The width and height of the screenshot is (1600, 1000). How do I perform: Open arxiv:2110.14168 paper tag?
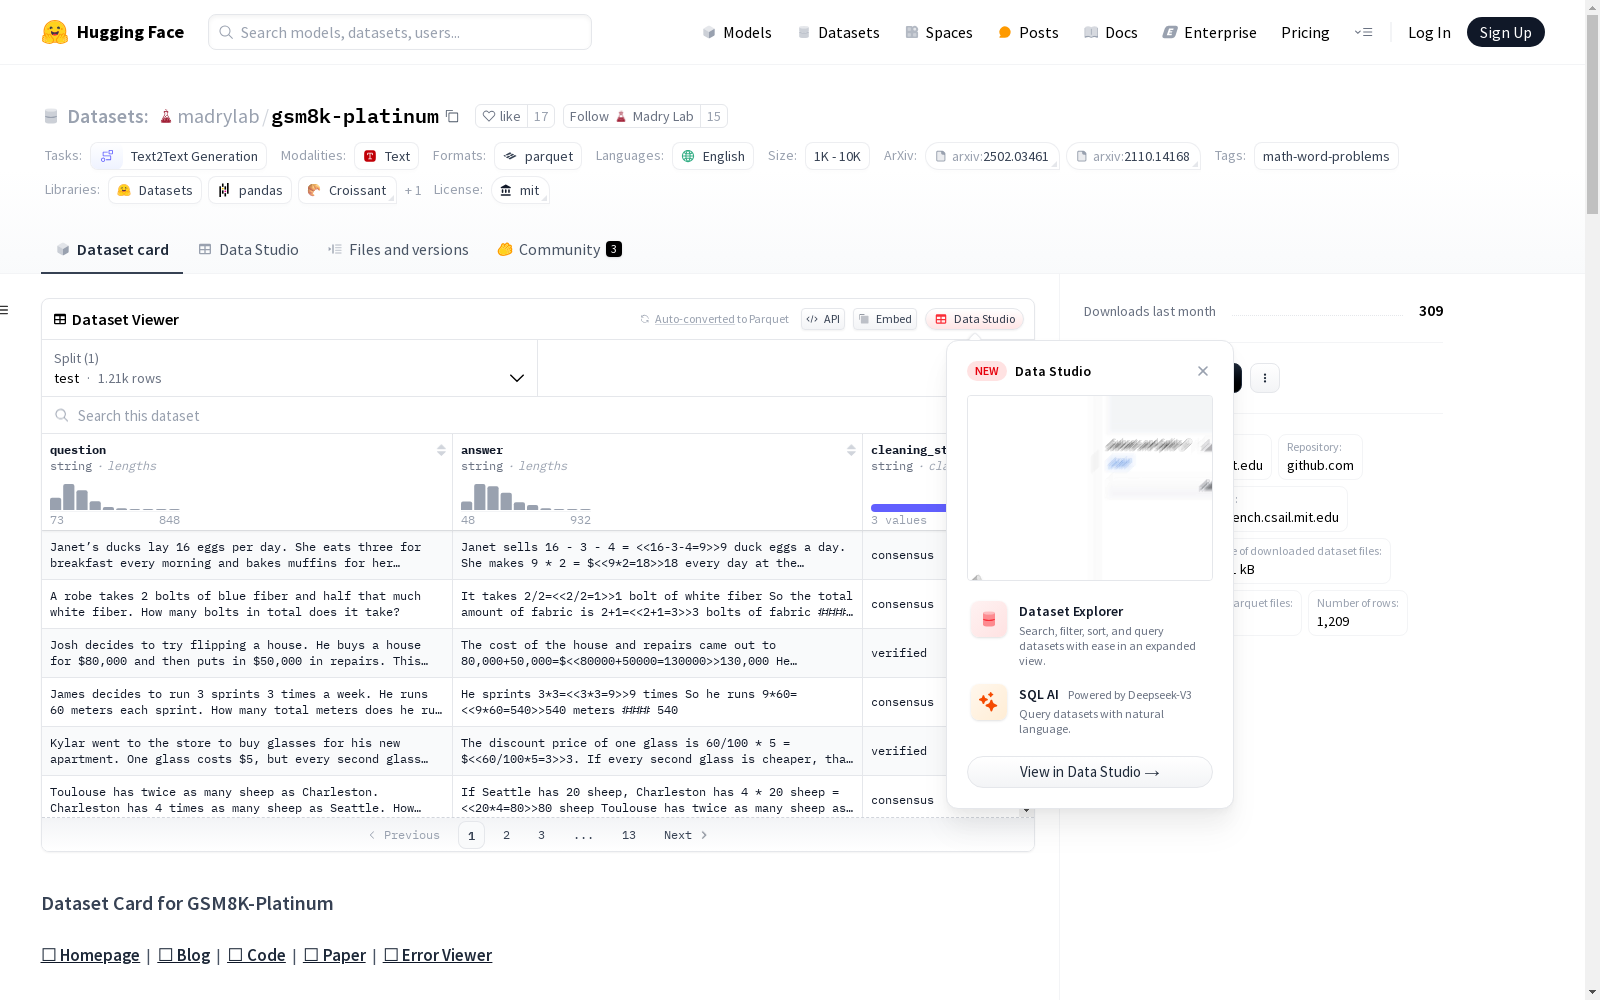1133,156
